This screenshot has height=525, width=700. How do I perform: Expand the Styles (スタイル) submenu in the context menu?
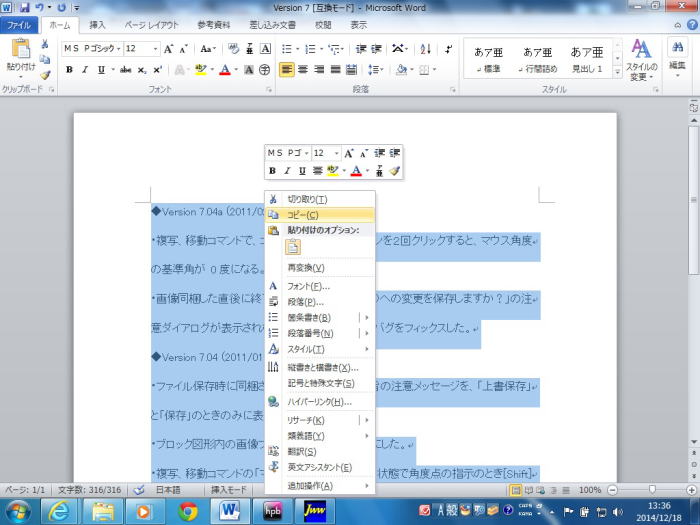320,349
